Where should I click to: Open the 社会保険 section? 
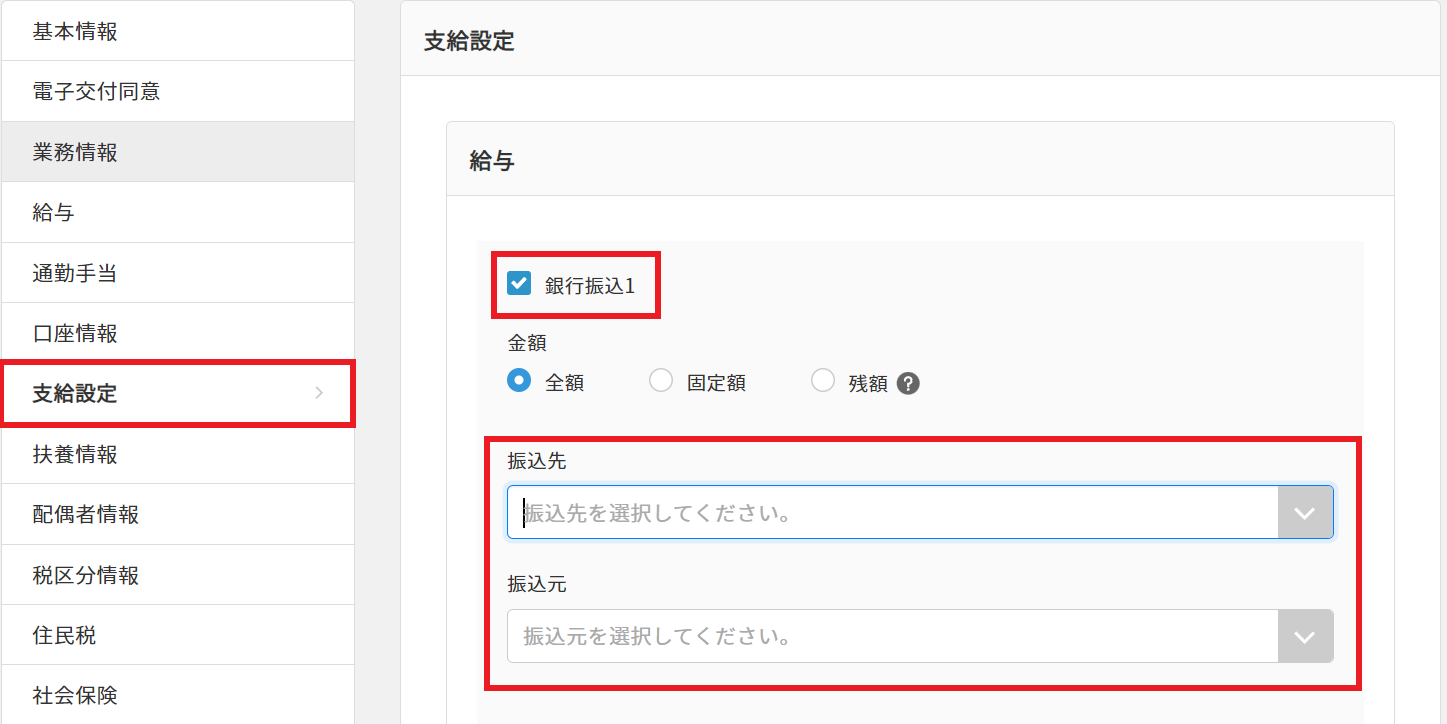pyautogui.click(x=176, y=695)
